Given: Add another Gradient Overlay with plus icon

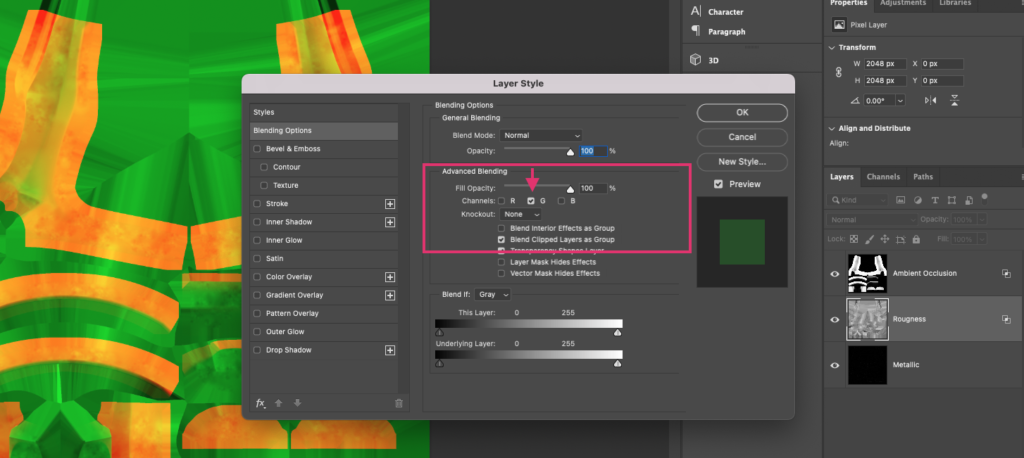Looking at the screenshot, I should coord(390,295).
